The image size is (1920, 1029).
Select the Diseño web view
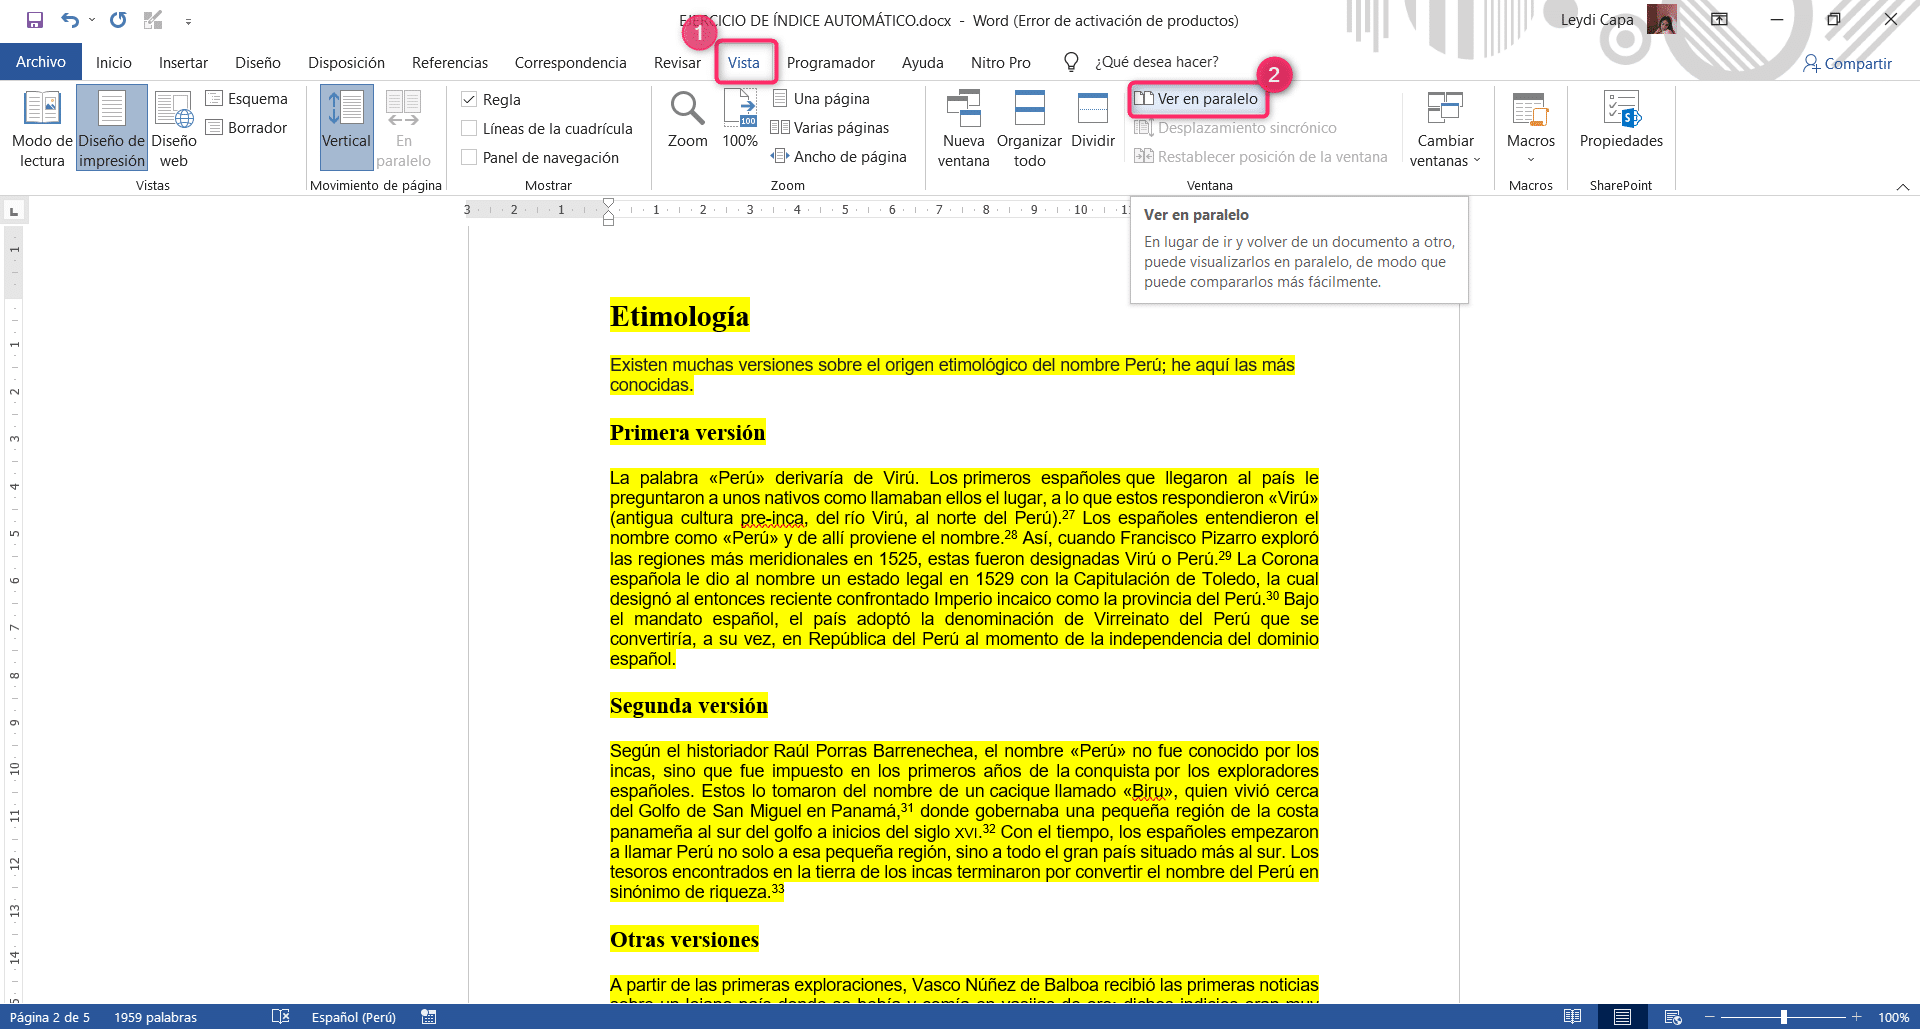pyautogui.click(x=173, y=127)
